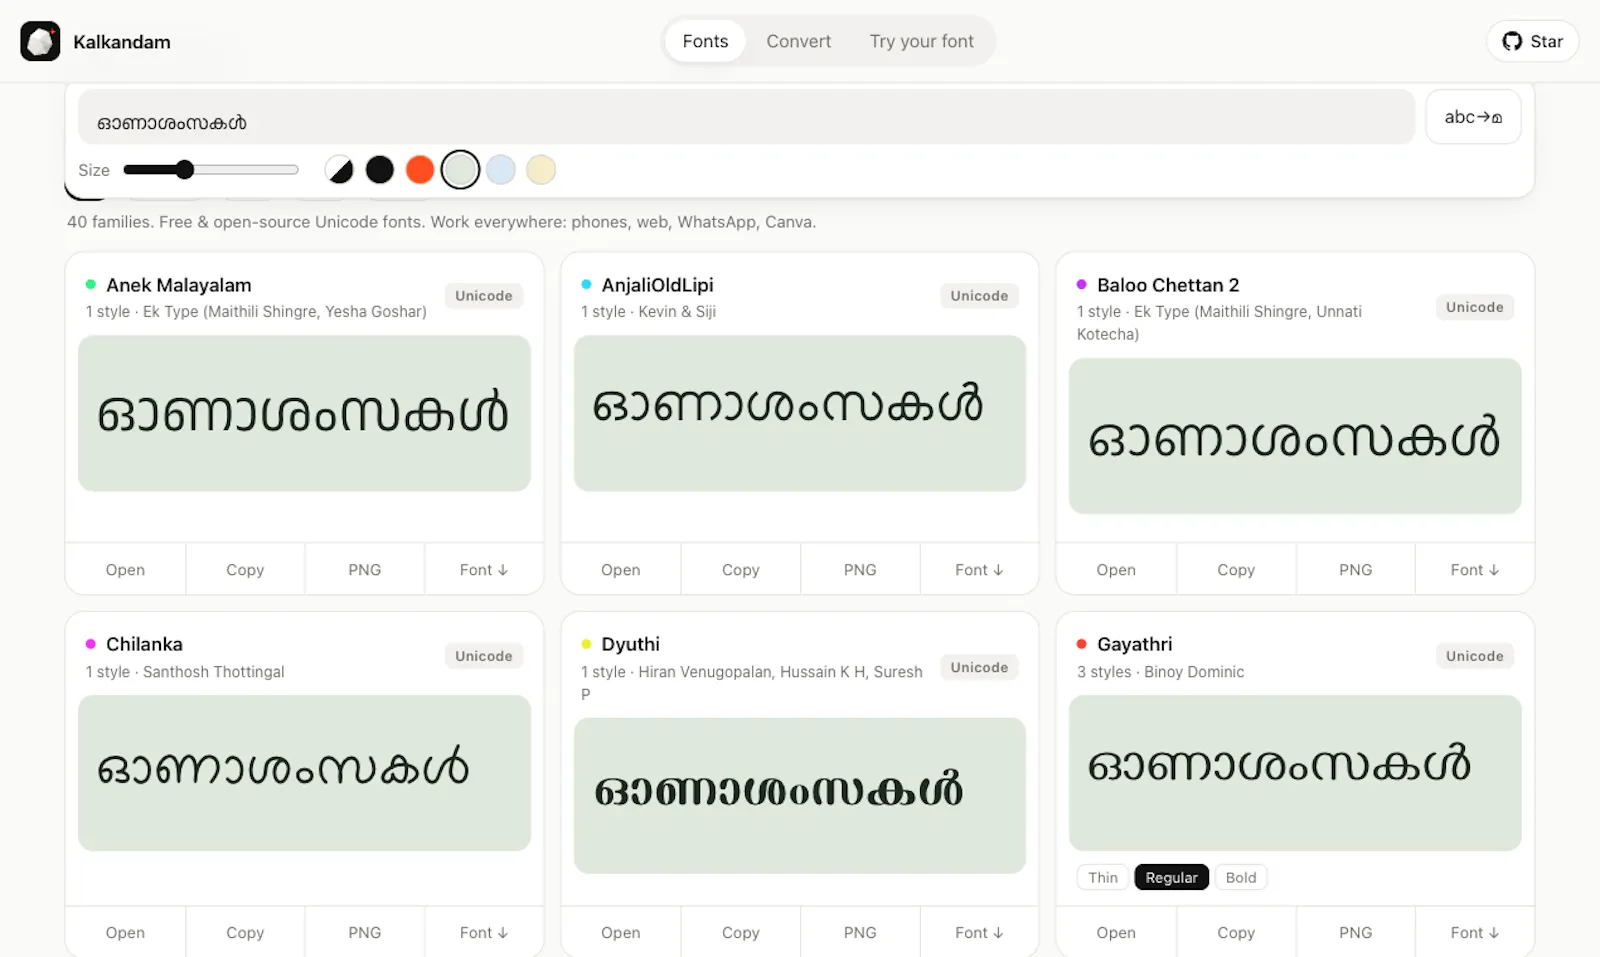
Task: Open the Dyuthi font
Action: [x=621, y=933]
